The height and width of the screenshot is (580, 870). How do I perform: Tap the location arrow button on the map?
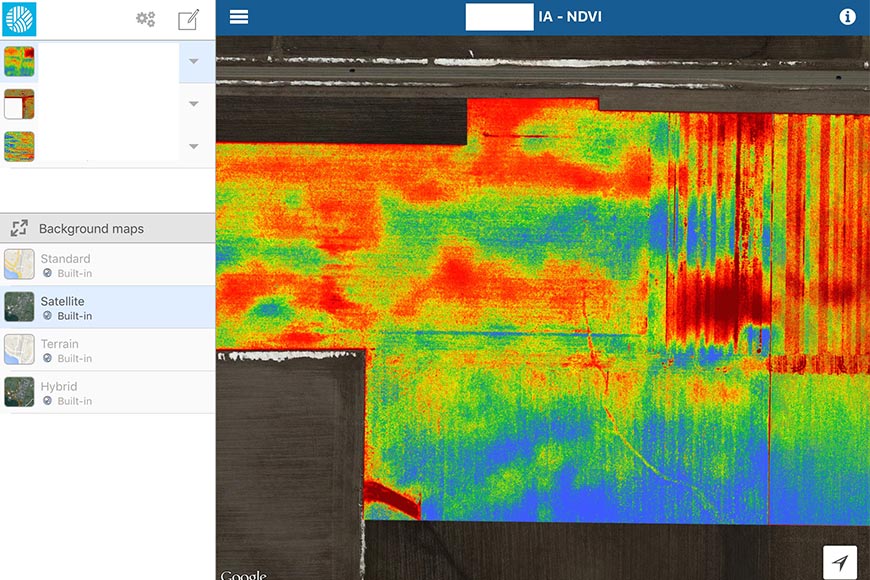[840, 562]
